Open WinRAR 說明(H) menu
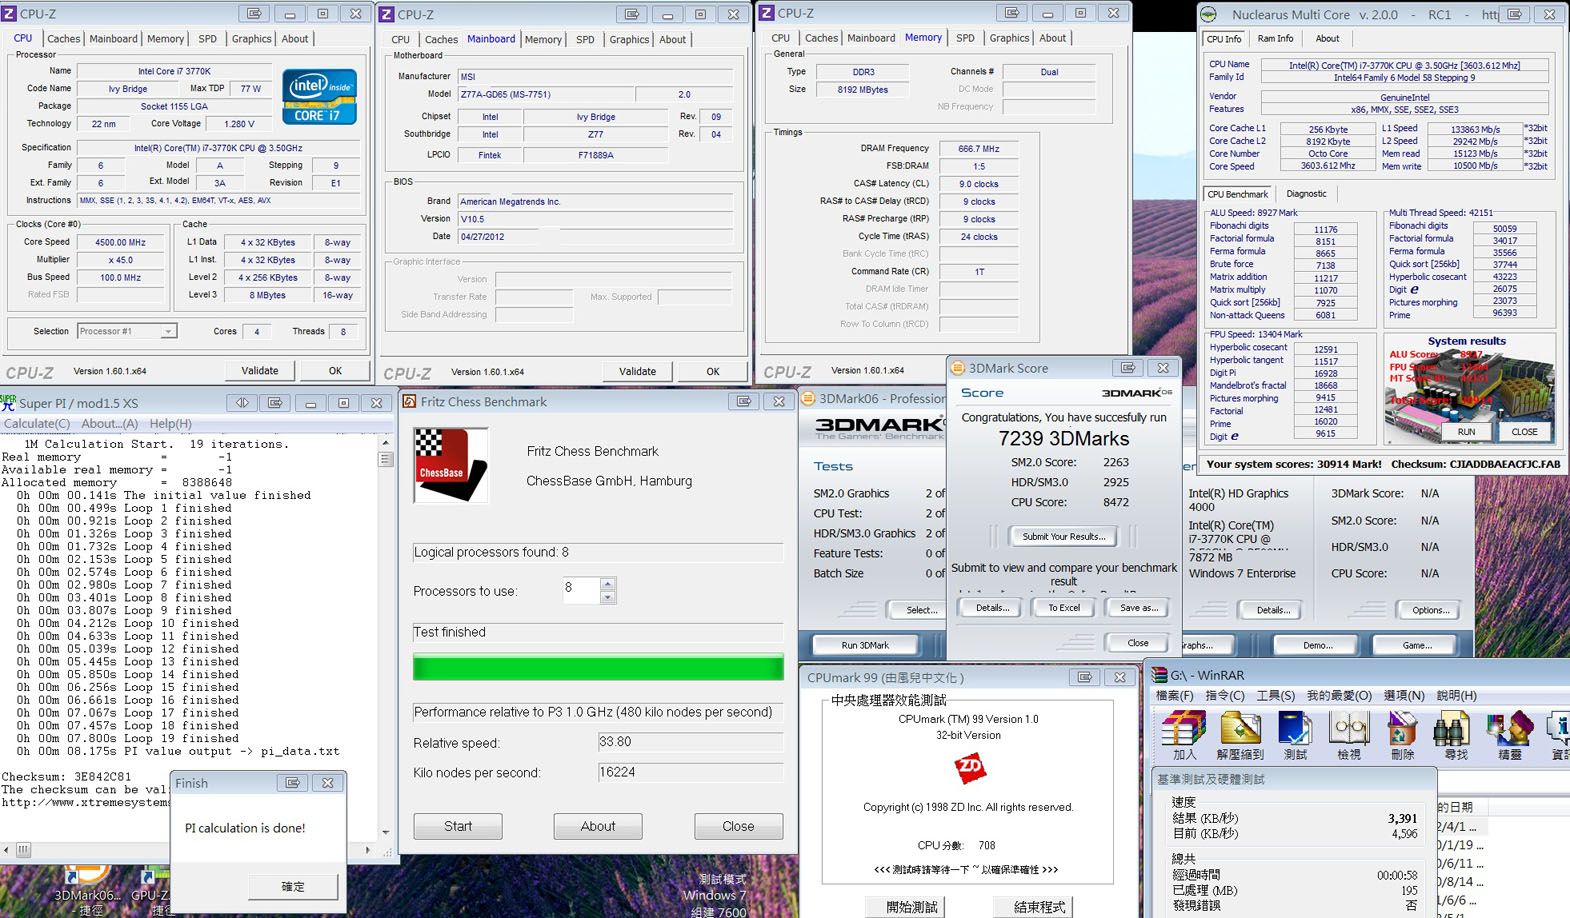Viewport: 1570px width, 918px height. [x=1457, y=695]
